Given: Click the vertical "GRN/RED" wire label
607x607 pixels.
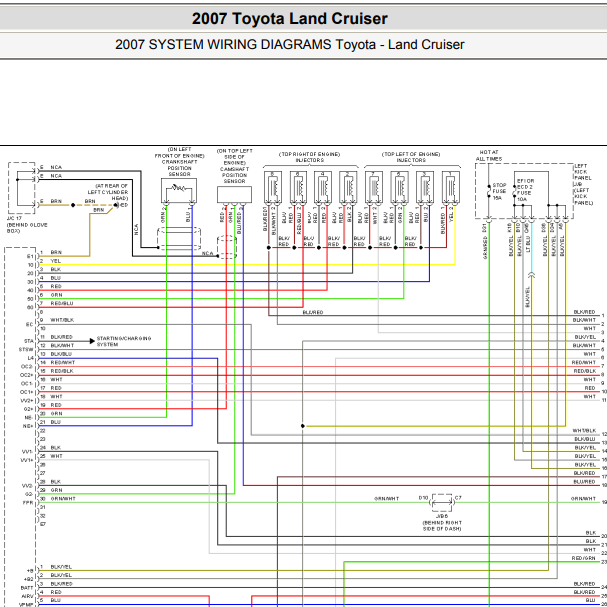Looking at the screenshot, I should pos(485,248).
